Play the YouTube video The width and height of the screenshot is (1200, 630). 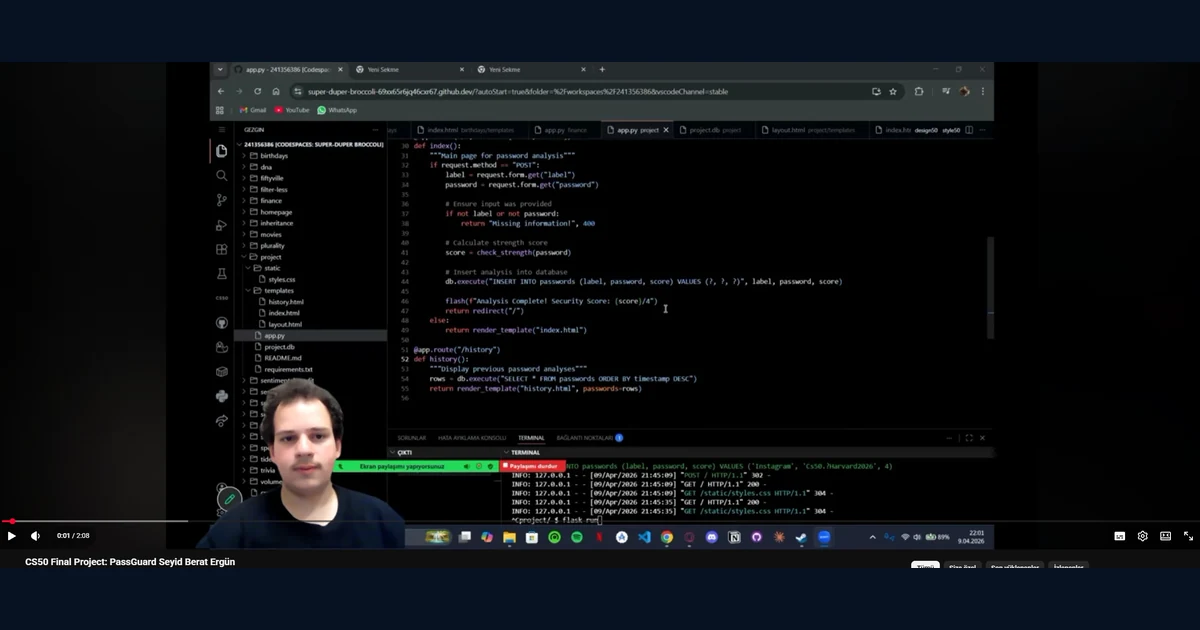coord(12,536)
